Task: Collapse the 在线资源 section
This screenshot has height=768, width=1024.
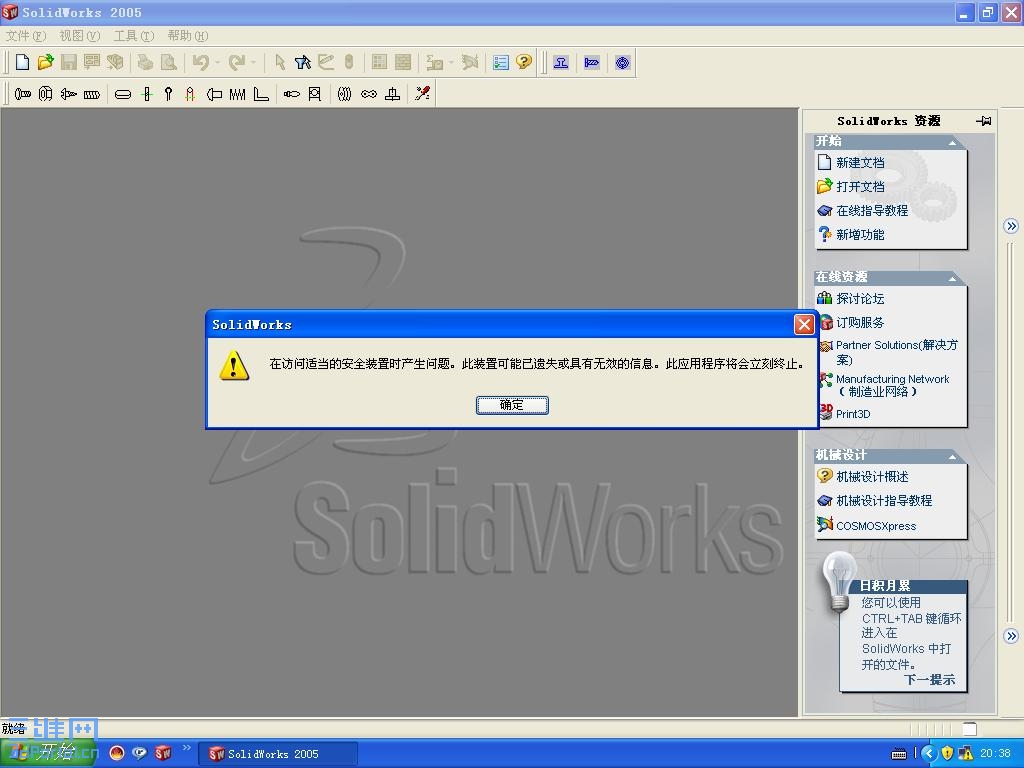Action: pyautogui.click(x=952, y=279)
